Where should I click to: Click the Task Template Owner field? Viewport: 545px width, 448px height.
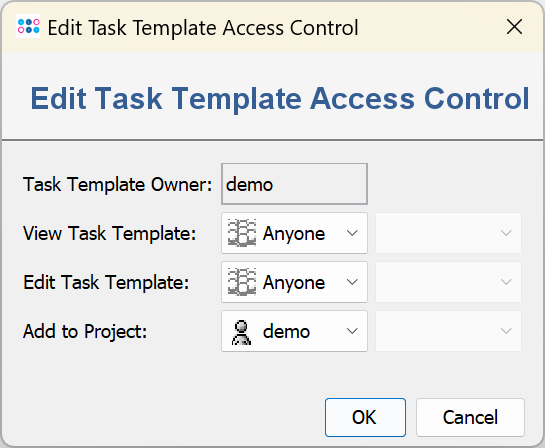click(294, 184)
